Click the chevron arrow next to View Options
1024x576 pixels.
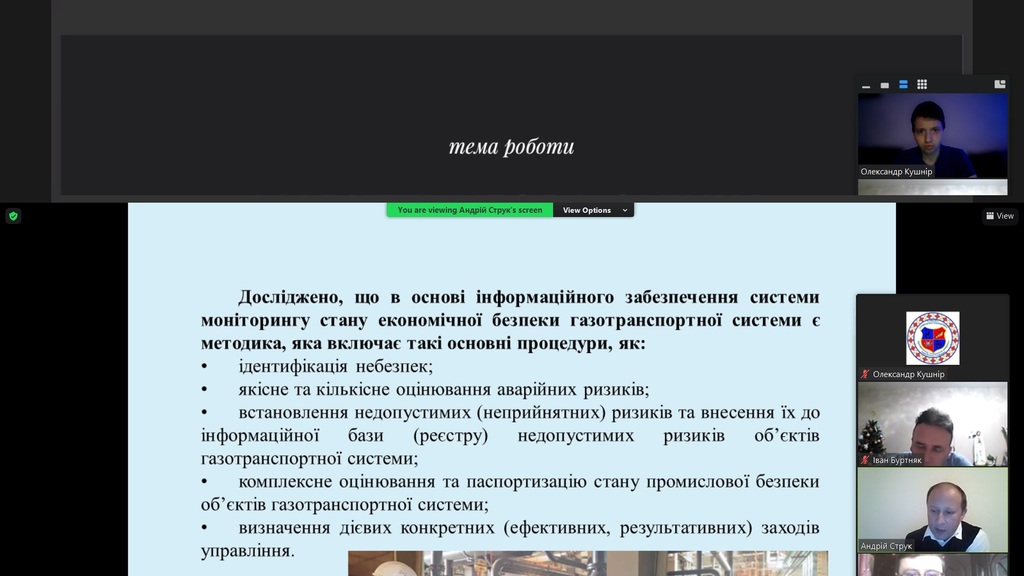pyautogui.click(x=625, y=210)
